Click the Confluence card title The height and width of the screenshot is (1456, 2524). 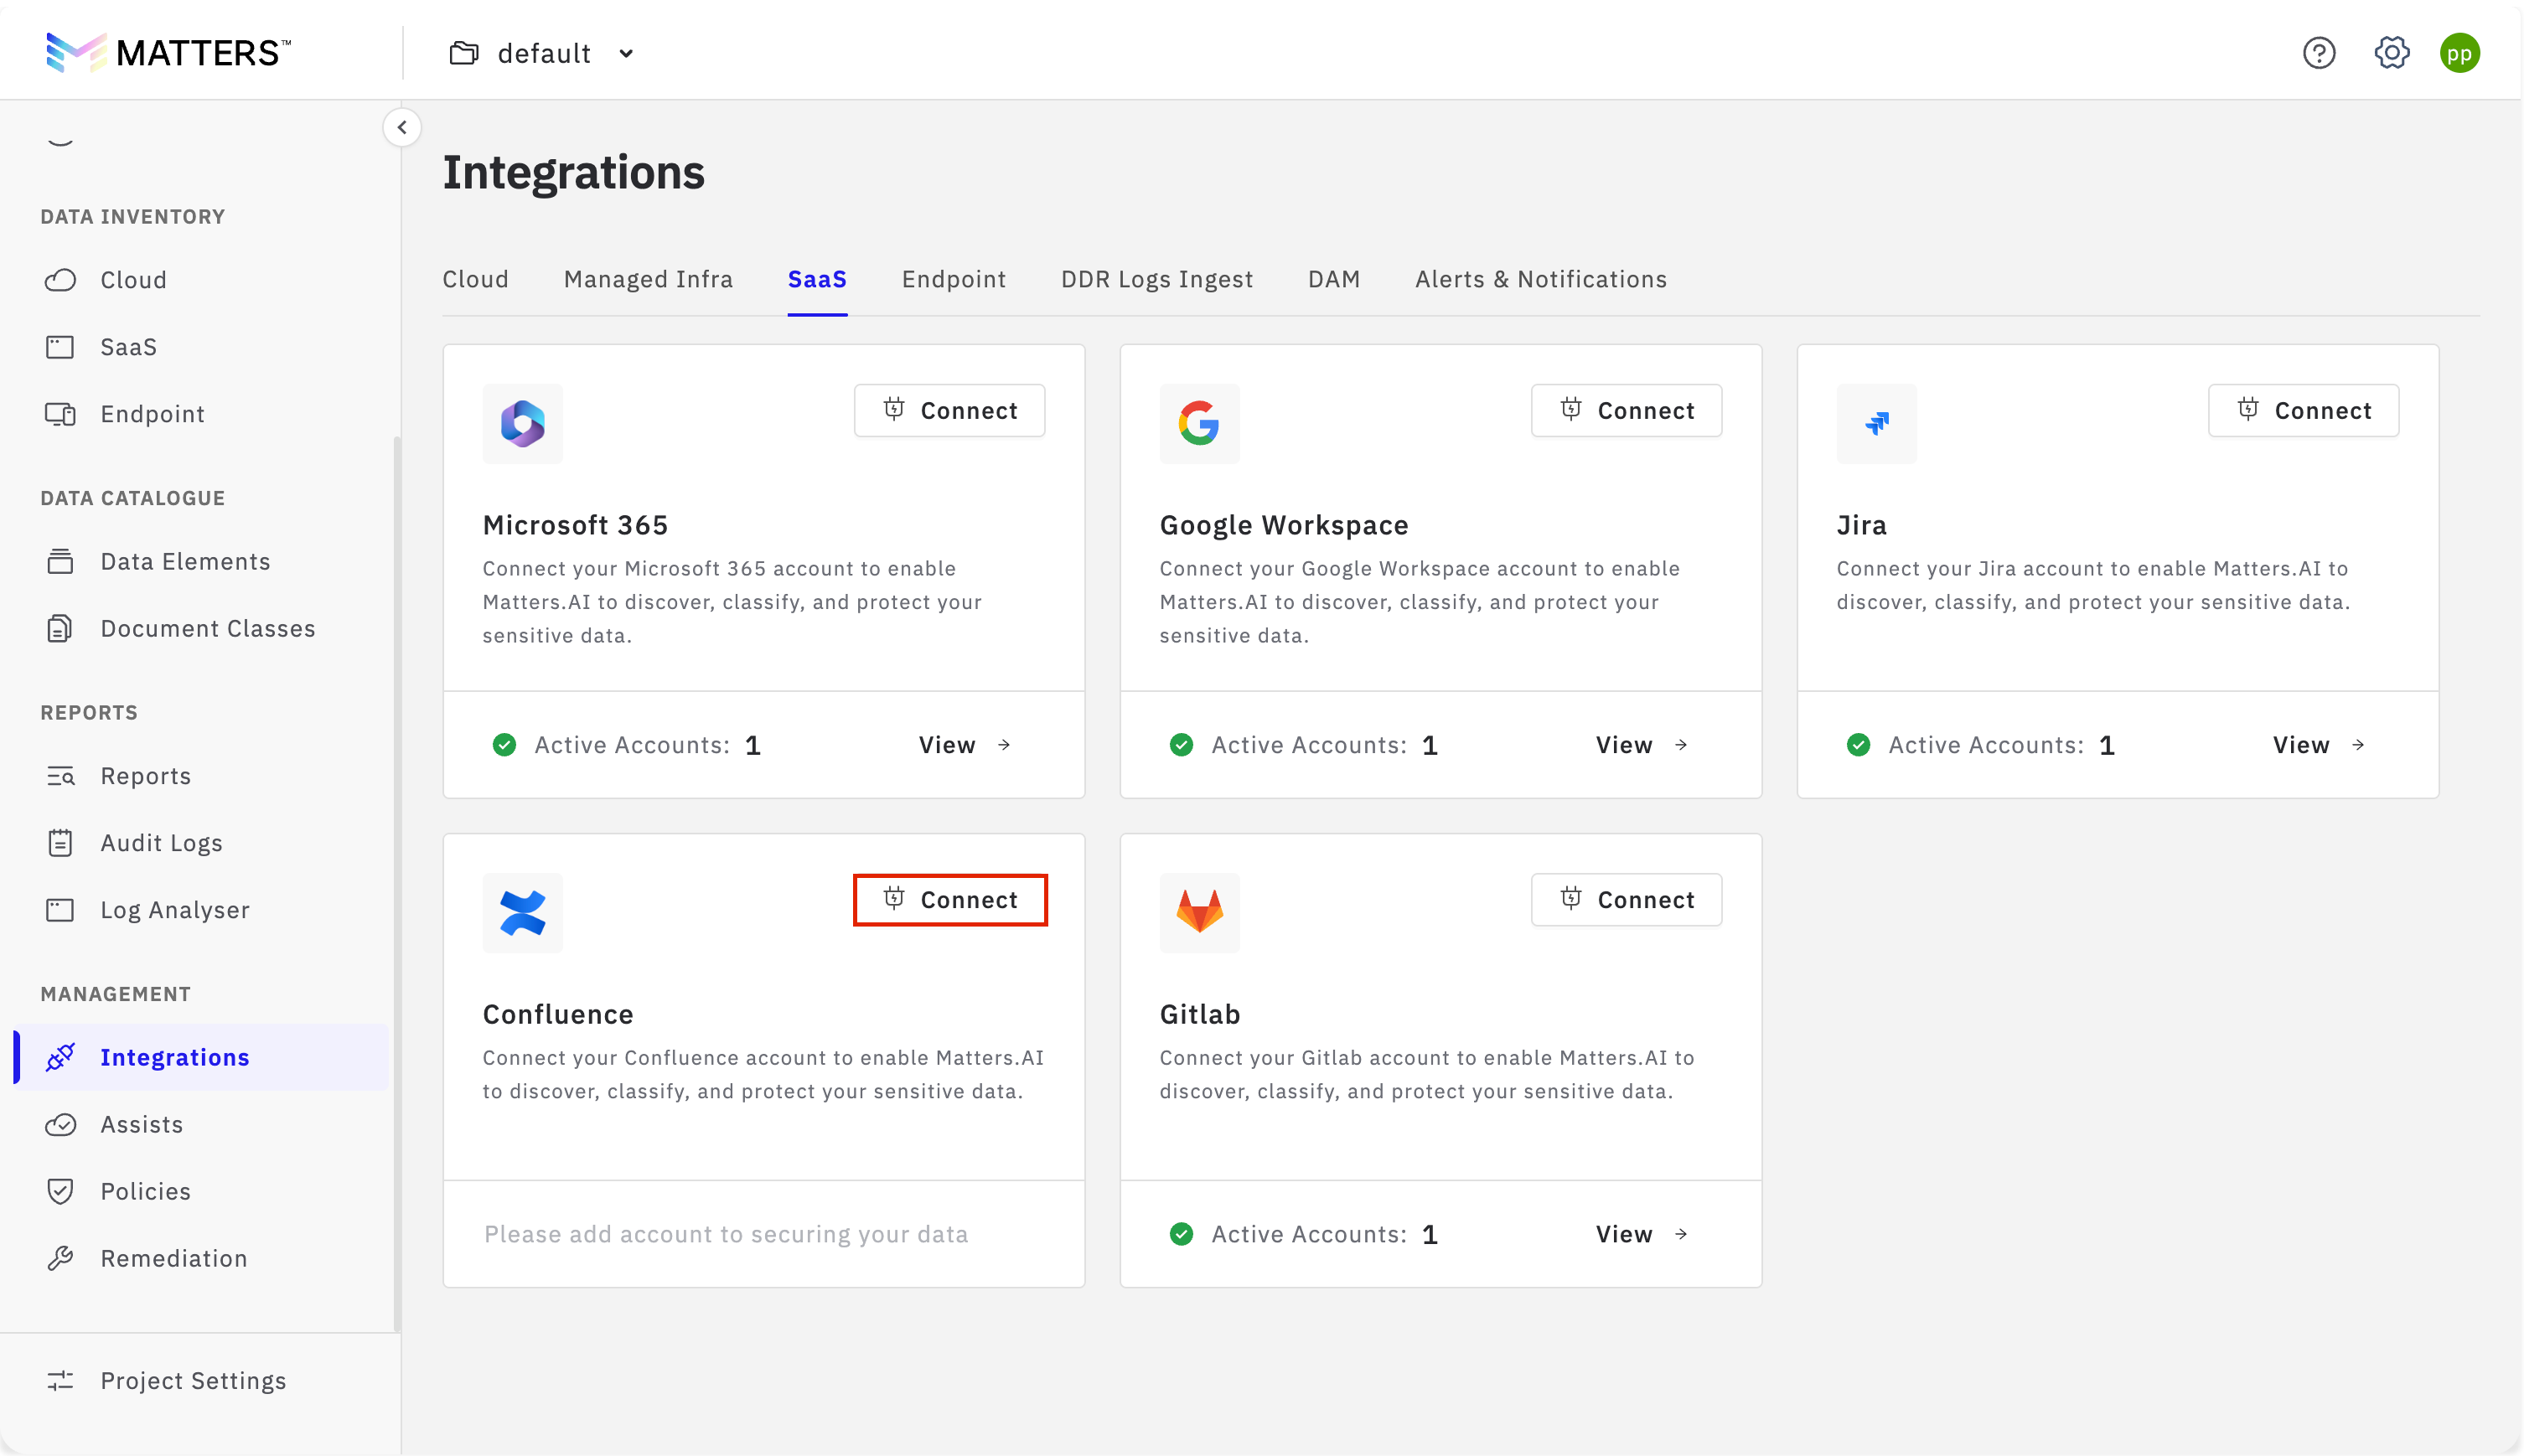tap(558, 1014)
